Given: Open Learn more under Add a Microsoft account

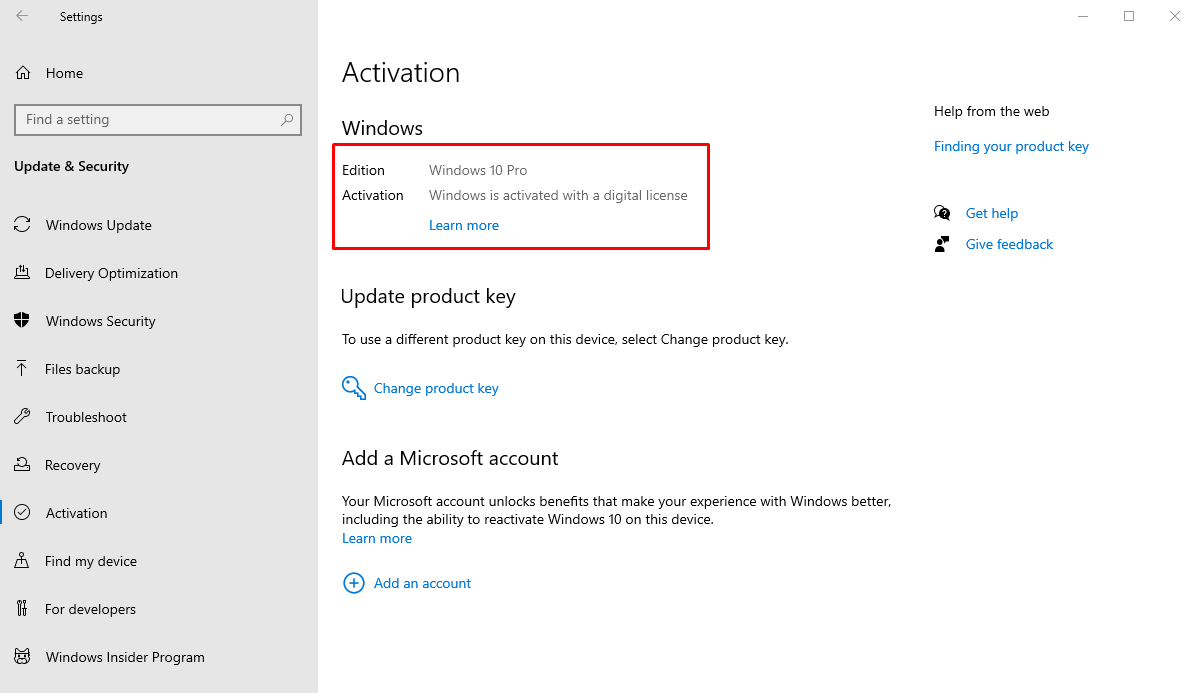Looking at the screenshot, I should coord(377,538).
